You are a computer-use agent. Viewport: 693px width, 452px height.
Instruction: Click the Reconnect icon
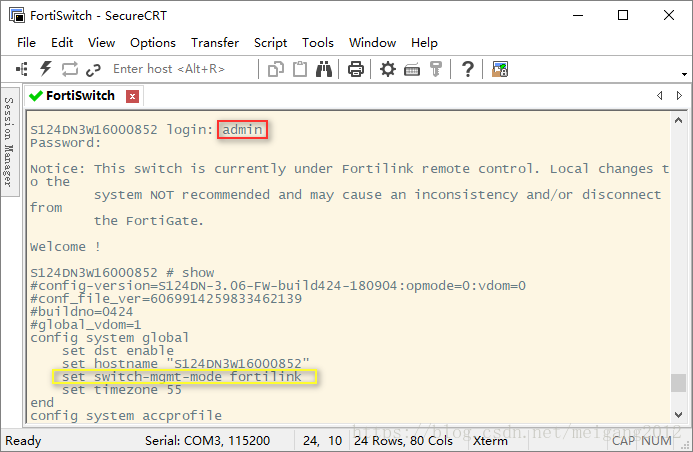tap(70, 69)
